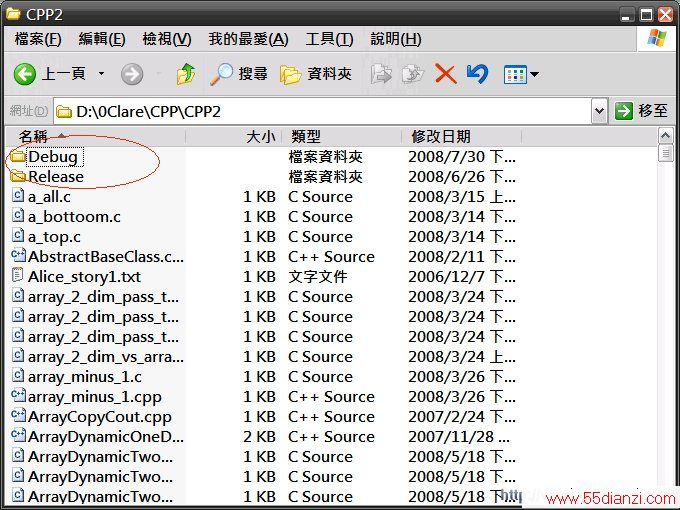Click the grey Forward arrow icon
The width and height of the screenshot is (680, 510).
[x=132, y=74]
